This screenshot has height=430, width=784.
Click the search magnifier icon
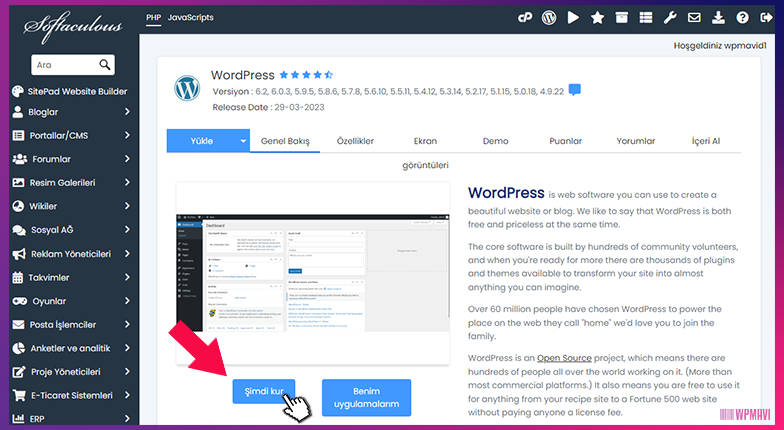click(x=104, y=64)
